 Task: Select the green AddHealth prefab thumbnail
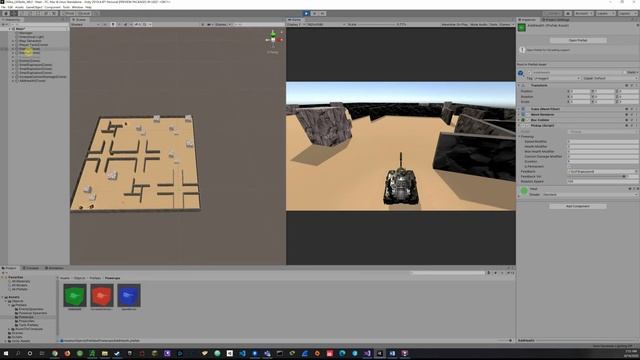click(x=75, y=295)
